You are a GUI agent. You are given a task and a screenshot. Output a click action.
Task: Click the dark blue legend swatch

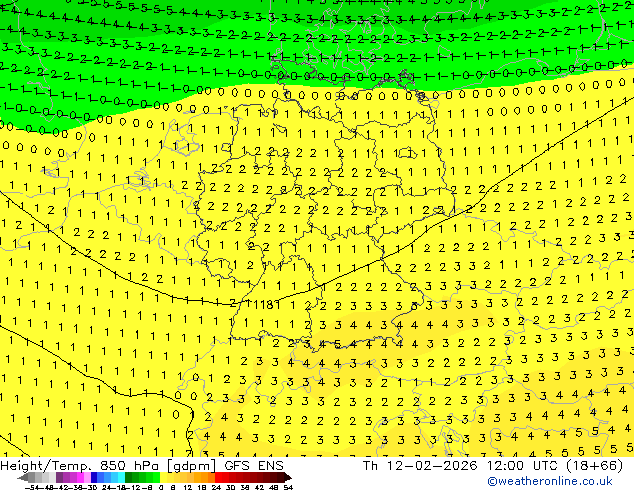(94, 478)
